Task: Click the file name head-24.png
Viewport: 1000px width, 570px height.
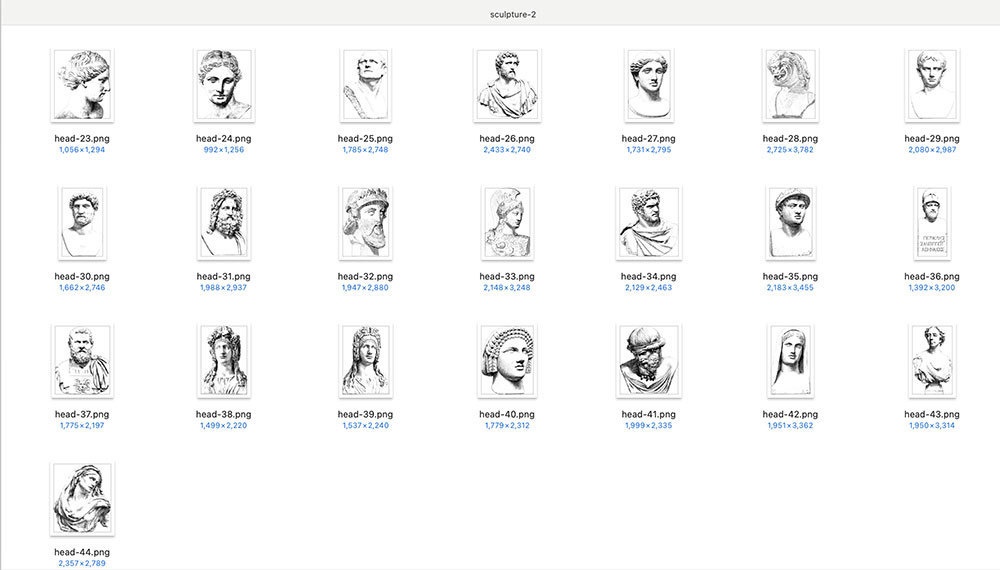Action: point(224,138)
